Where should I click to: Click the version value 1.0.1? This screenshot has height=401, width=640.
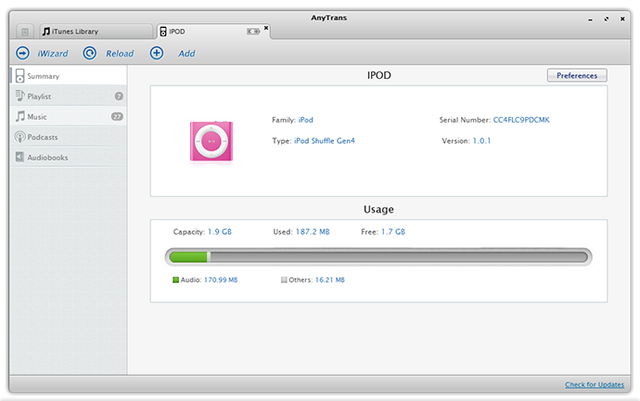(x=482, y=141)
